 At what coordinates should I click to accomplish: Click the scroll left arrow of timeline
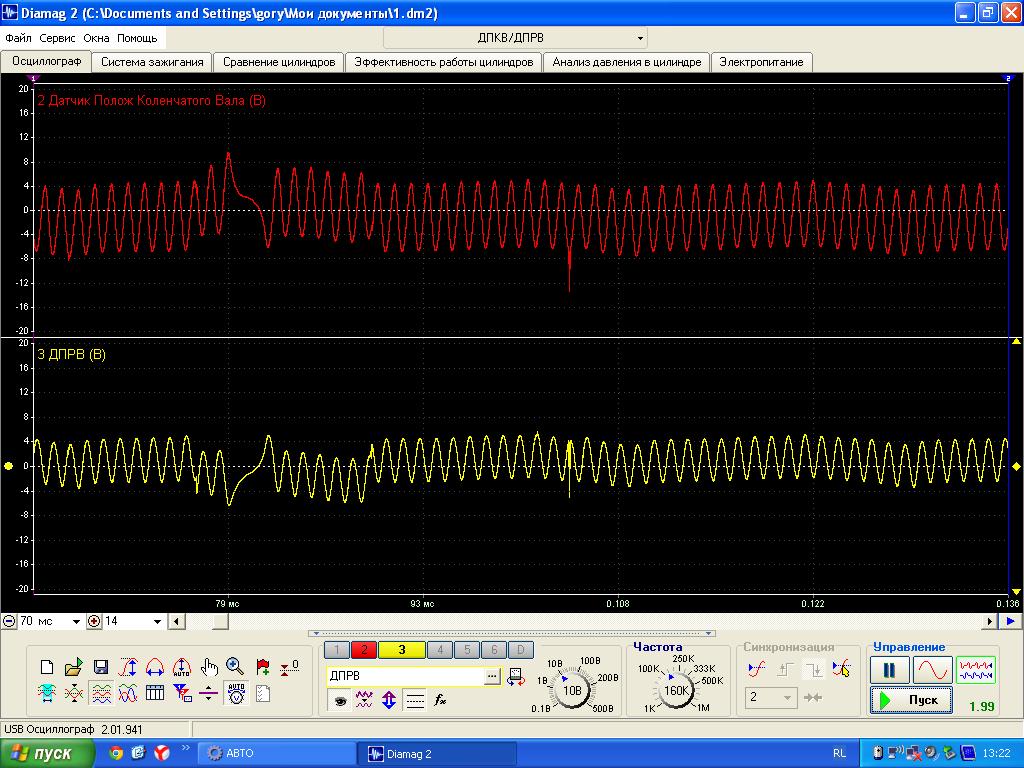pyautogui.click(x=176, y=622)
